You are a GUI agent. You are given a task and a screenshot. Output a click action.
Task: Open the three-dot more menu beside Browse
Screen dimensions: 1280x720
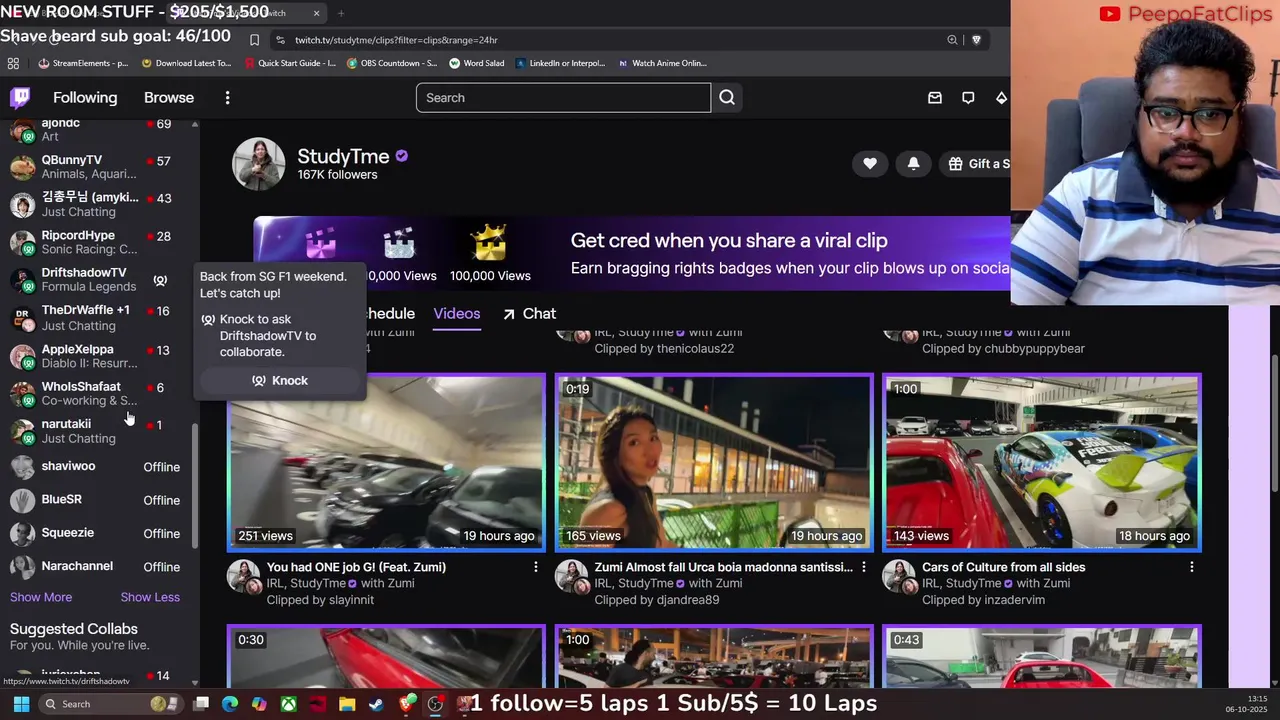[x=227, y=97]
